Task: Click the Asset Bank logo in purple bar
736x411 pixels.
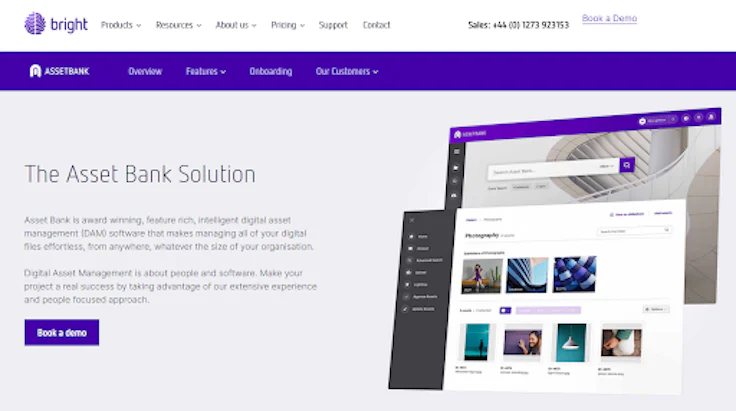Action: point(59,71)
